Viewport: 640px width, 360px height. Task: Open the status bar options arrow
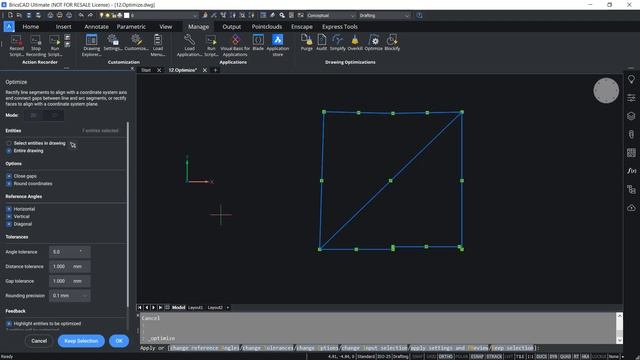[x=622, y=357]
